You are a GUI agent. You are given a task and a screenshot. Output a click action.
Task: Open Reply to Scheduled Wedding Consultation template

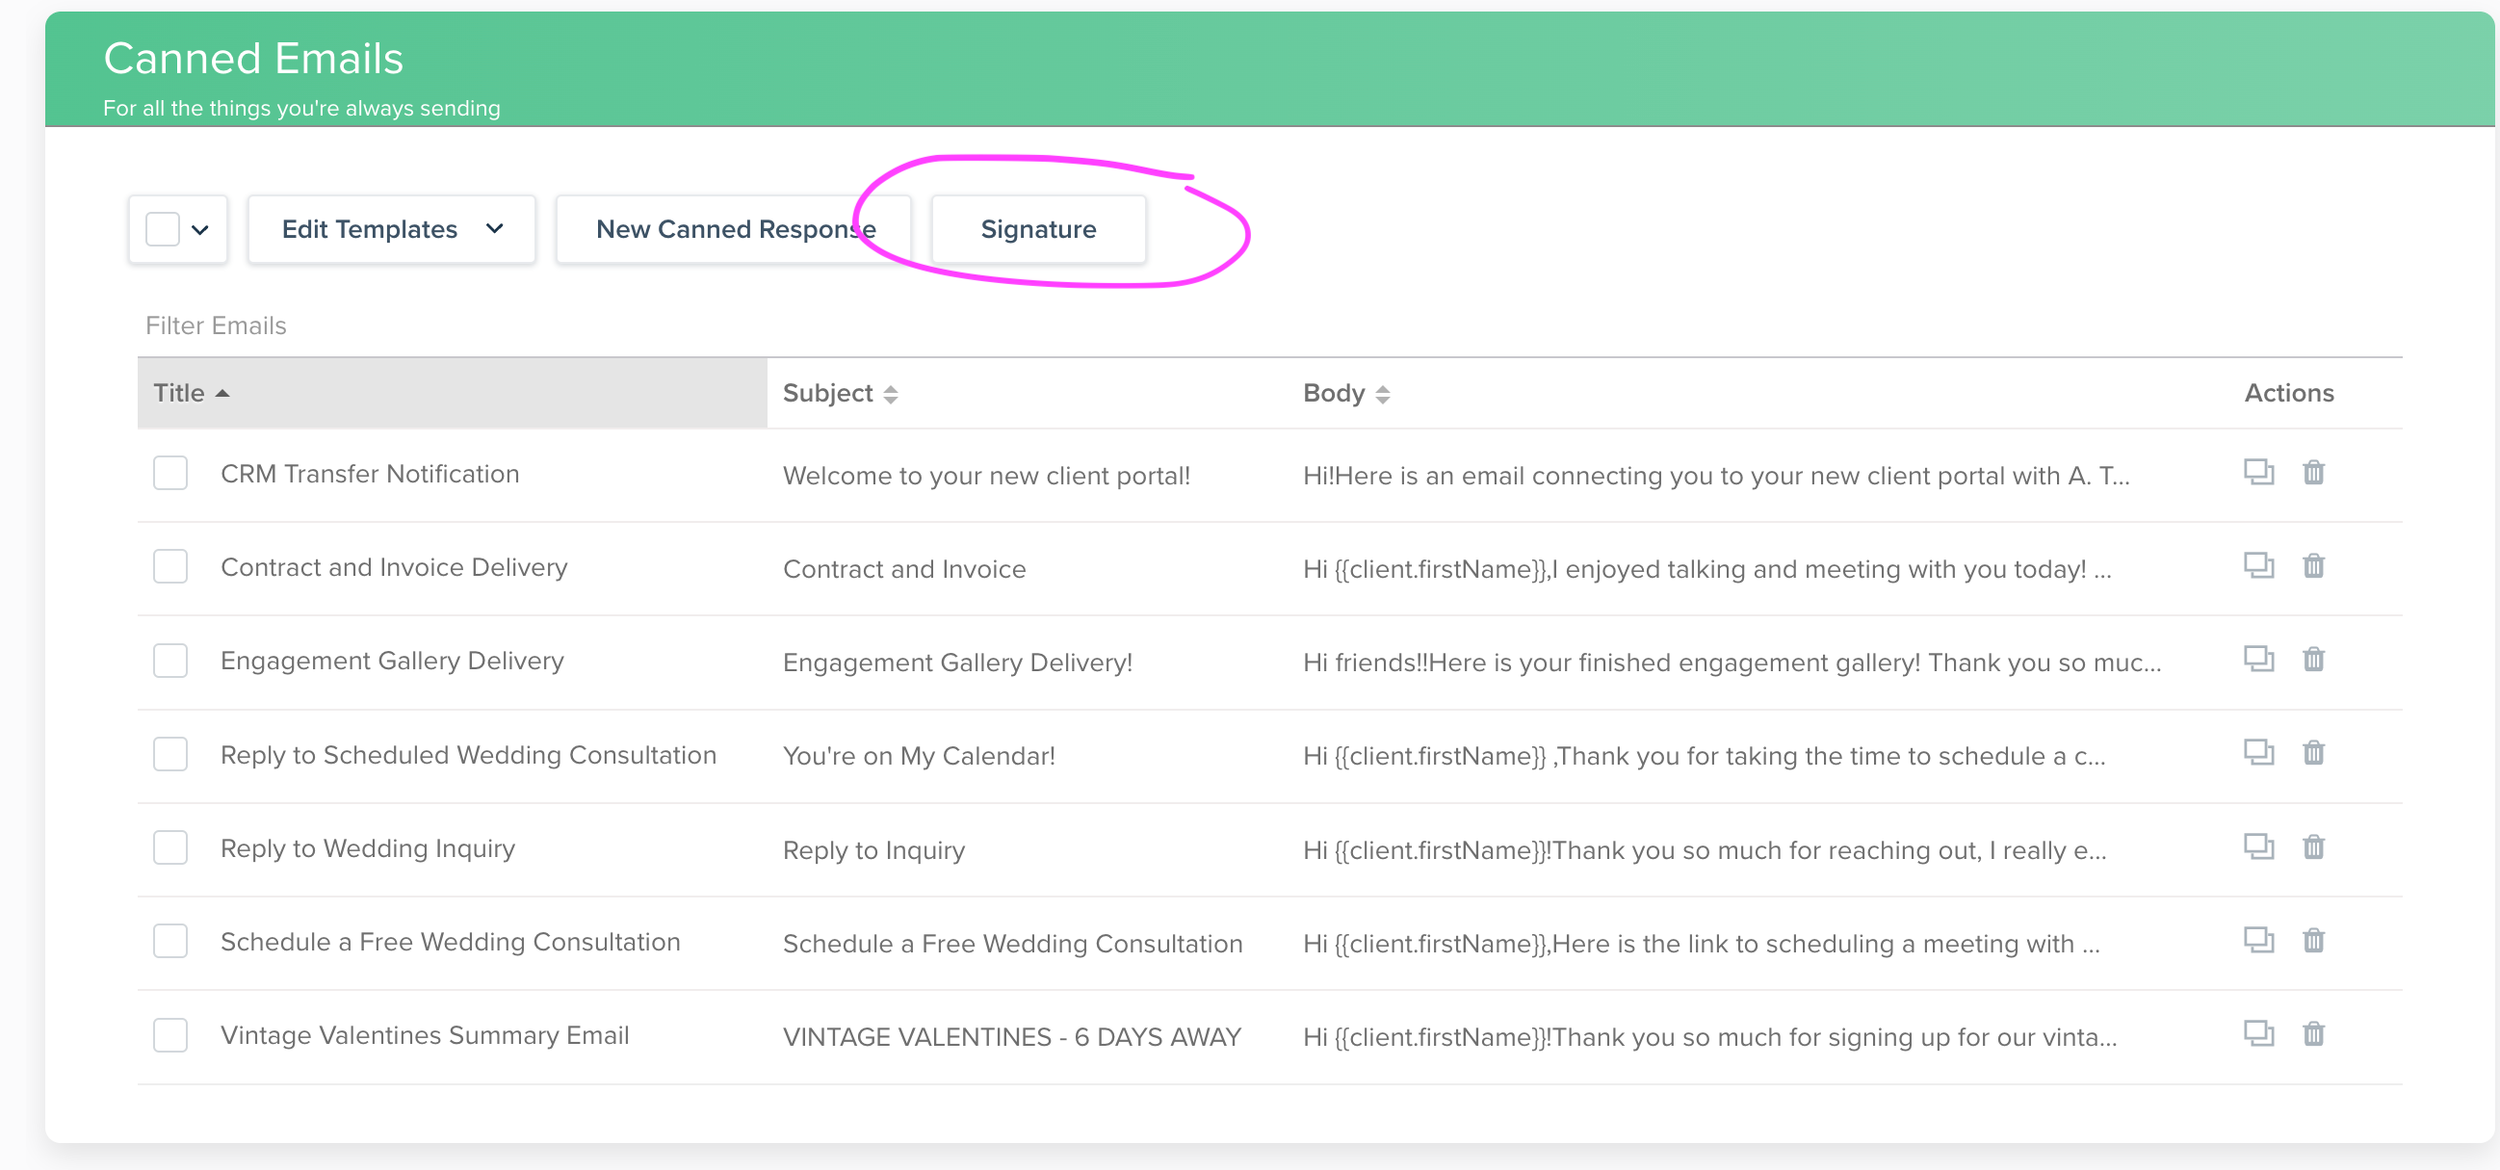pyautogui.click(x=468, y=755)
